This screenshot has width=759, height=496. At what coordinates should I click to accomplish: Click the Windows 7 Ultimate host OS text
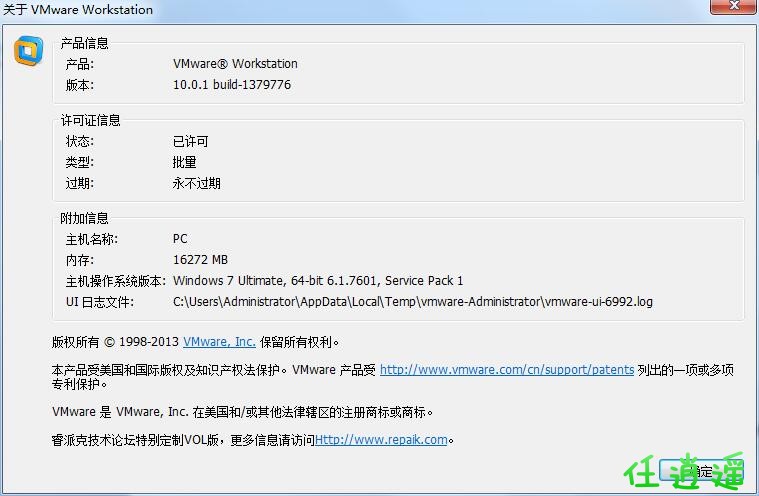point(318,281)
